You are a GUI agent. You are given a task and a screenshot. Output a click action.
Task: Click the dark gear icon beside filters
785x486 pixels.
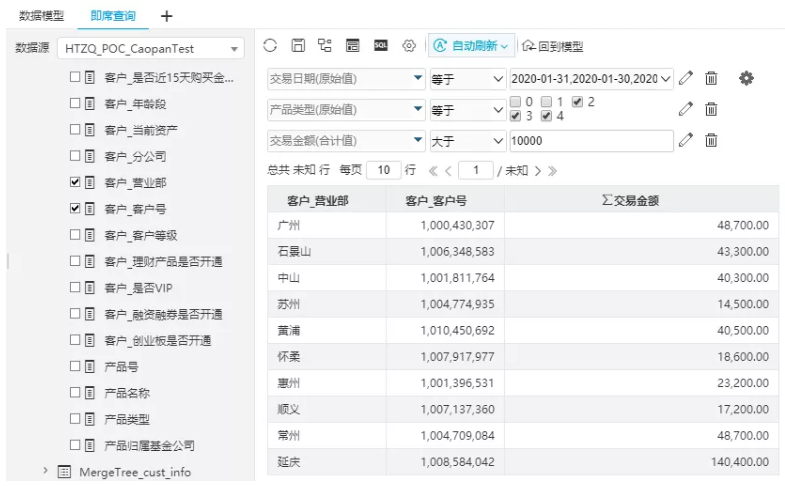pos(746,78)
